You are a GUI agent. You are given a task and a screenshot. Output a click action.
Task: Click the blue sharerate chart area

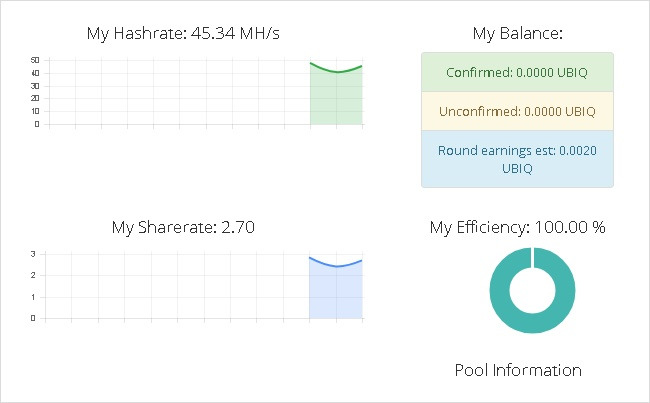pyautogui.click(x=336, y=292)
